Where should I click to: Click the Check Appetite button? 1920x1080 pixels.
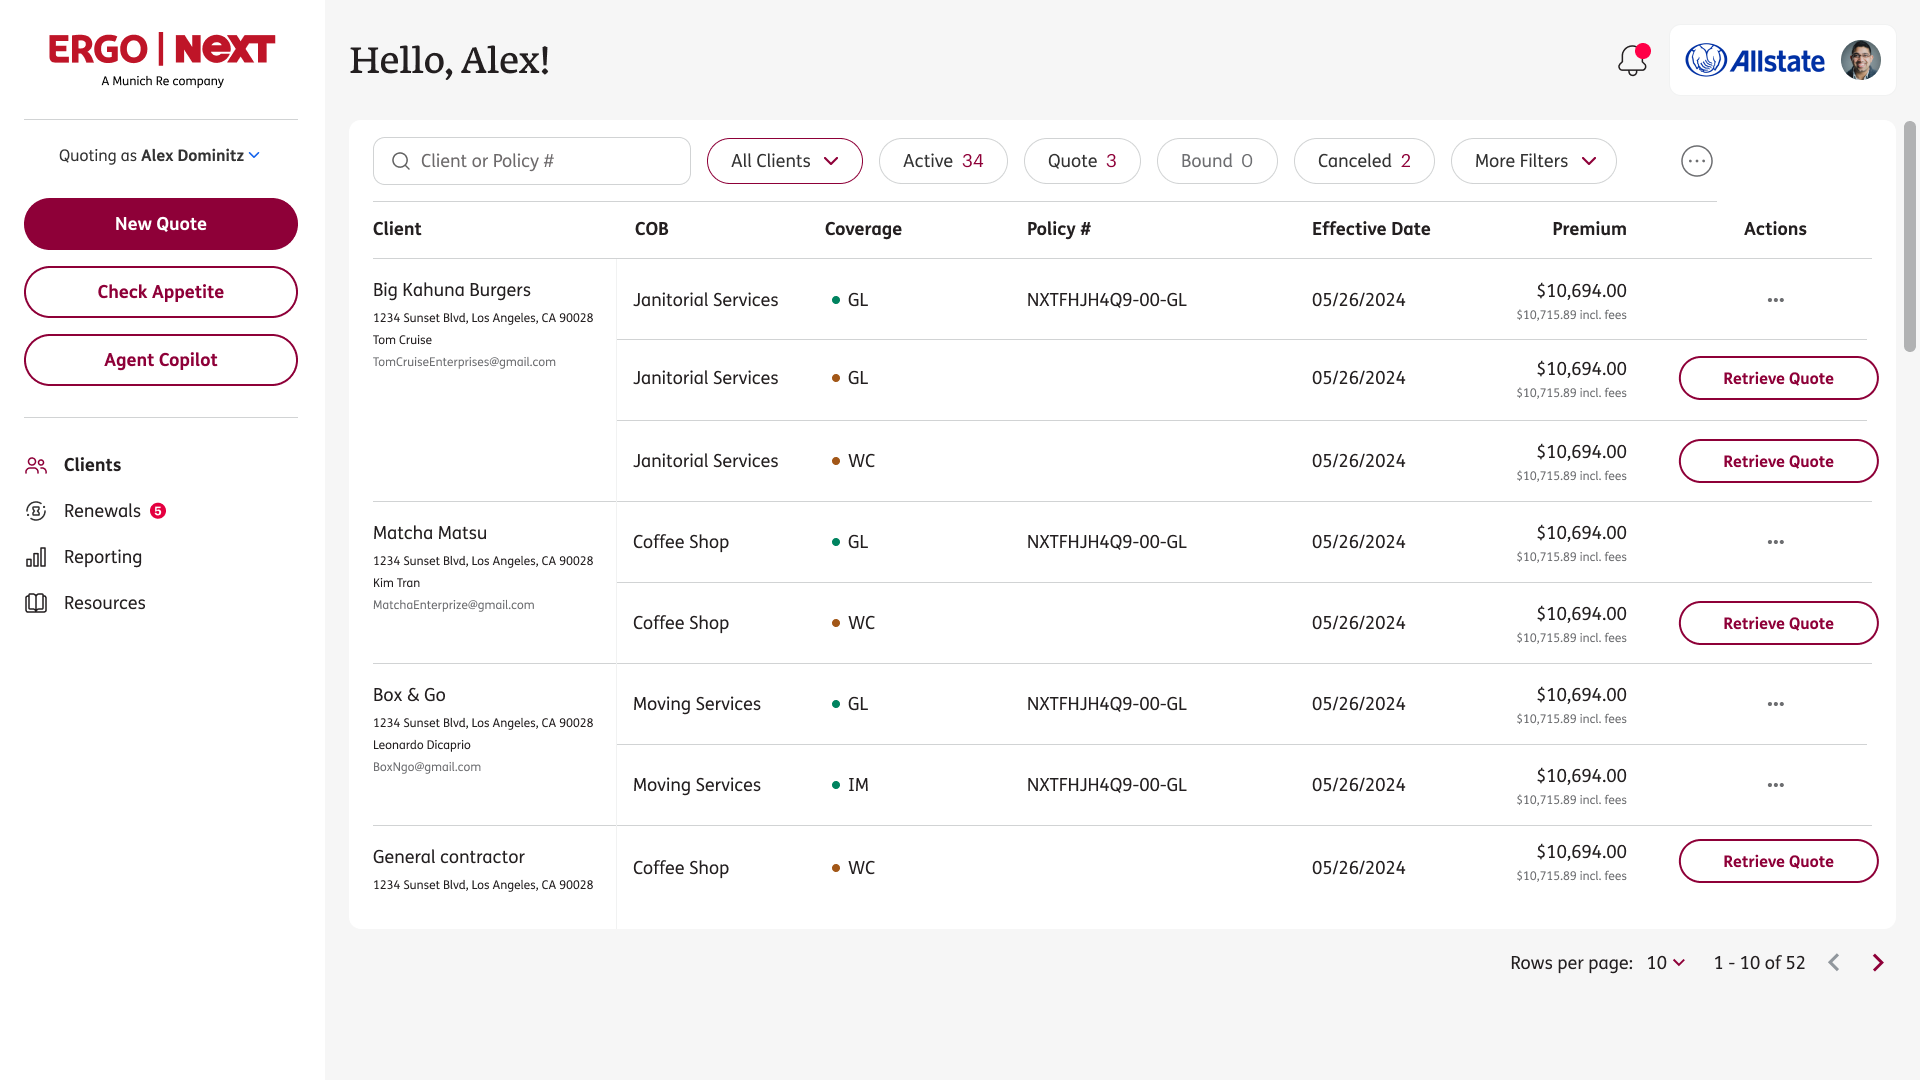161,292
